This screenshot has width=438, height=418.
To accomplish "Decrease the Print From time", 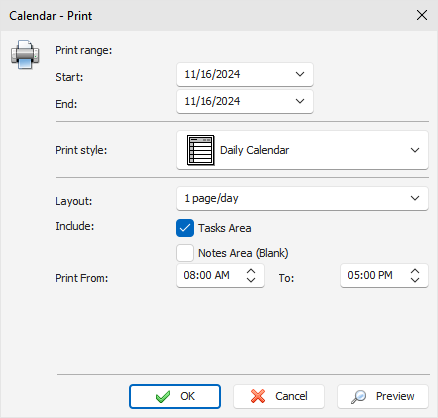I will tap(251, 279).
